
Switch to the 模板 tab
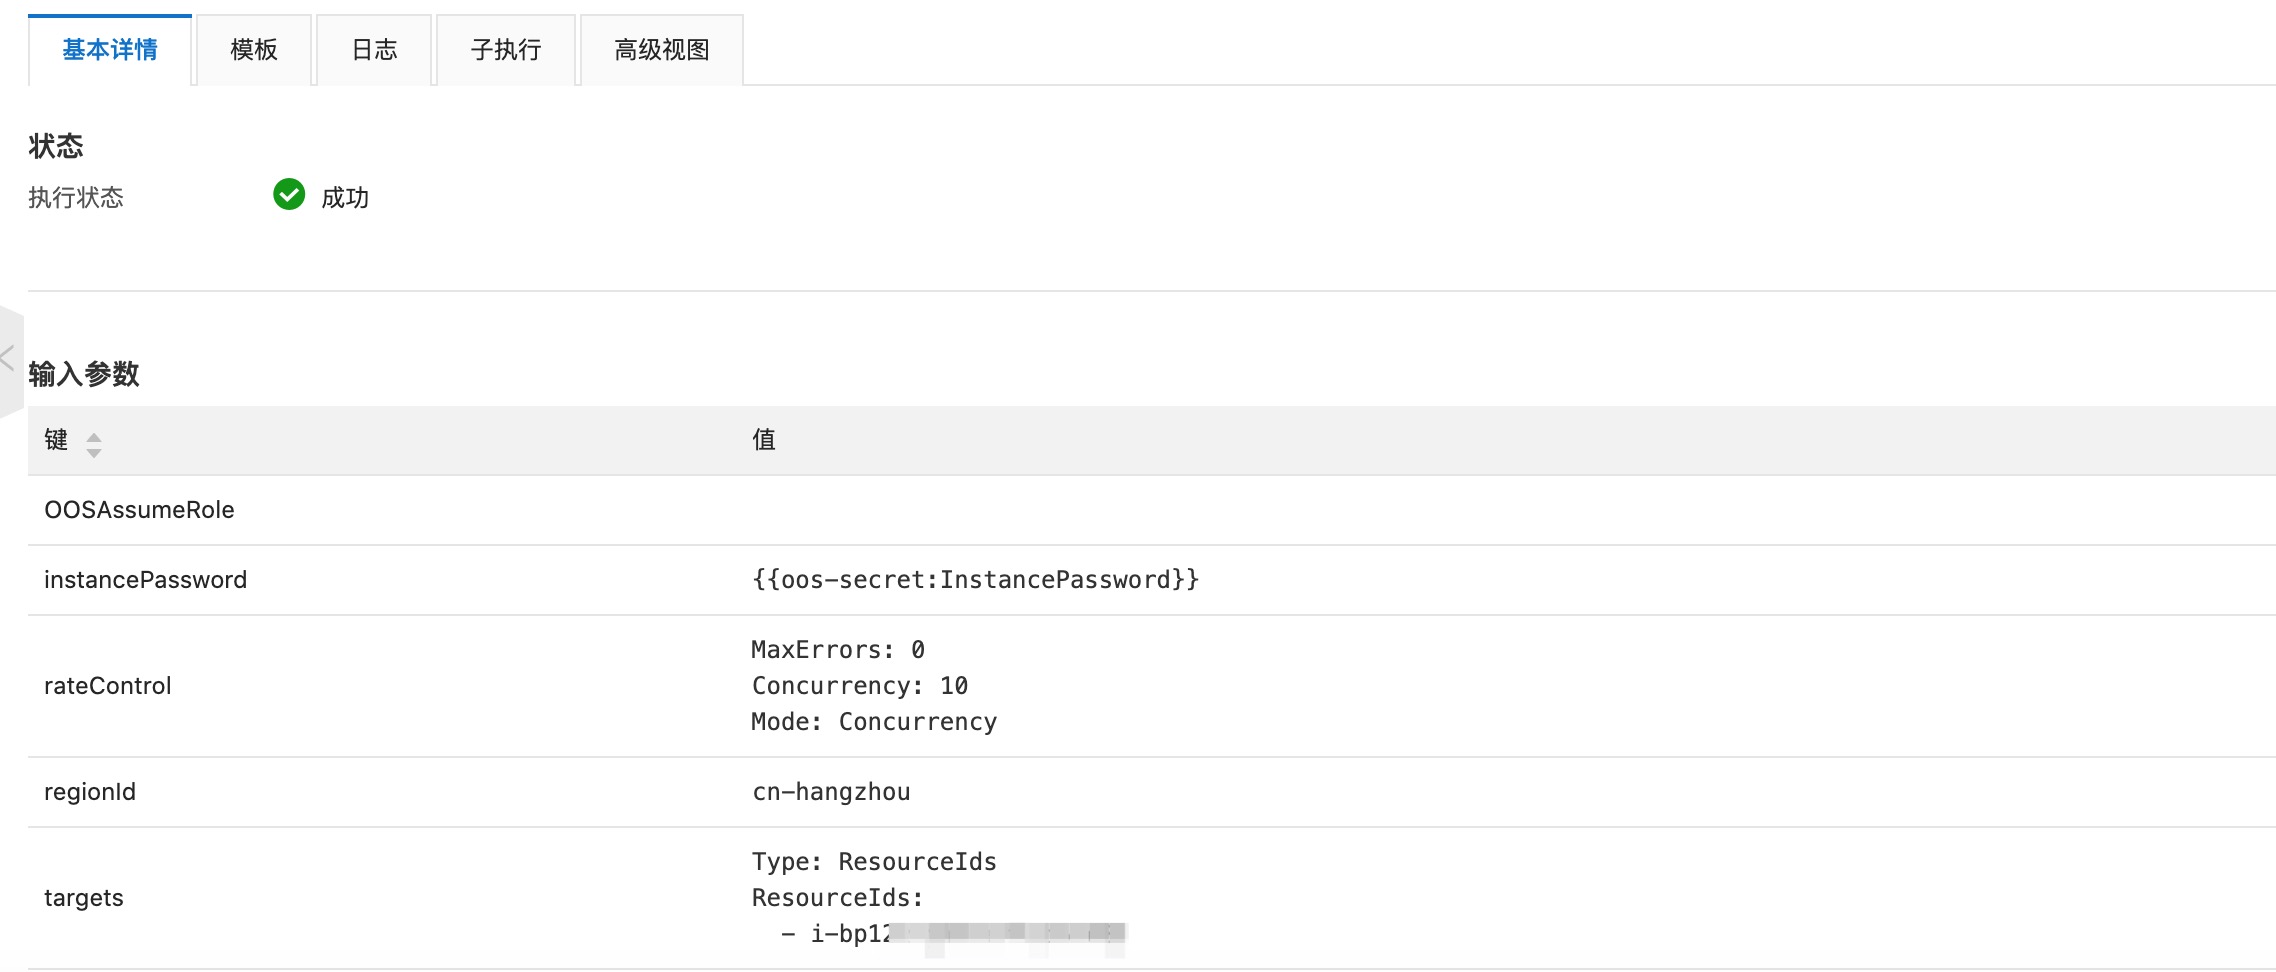pyautogui.click(x=254, y=50)
